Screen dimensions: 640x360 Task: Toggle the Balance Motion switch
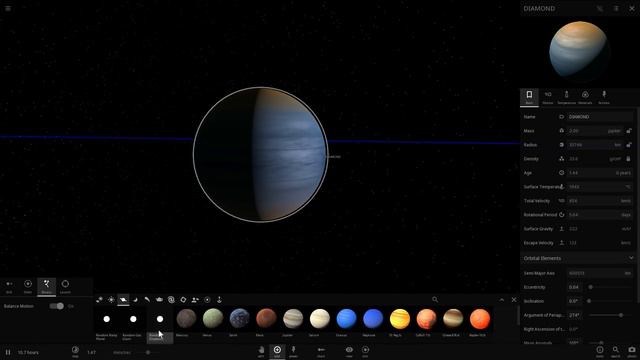[x=57, y=306]
